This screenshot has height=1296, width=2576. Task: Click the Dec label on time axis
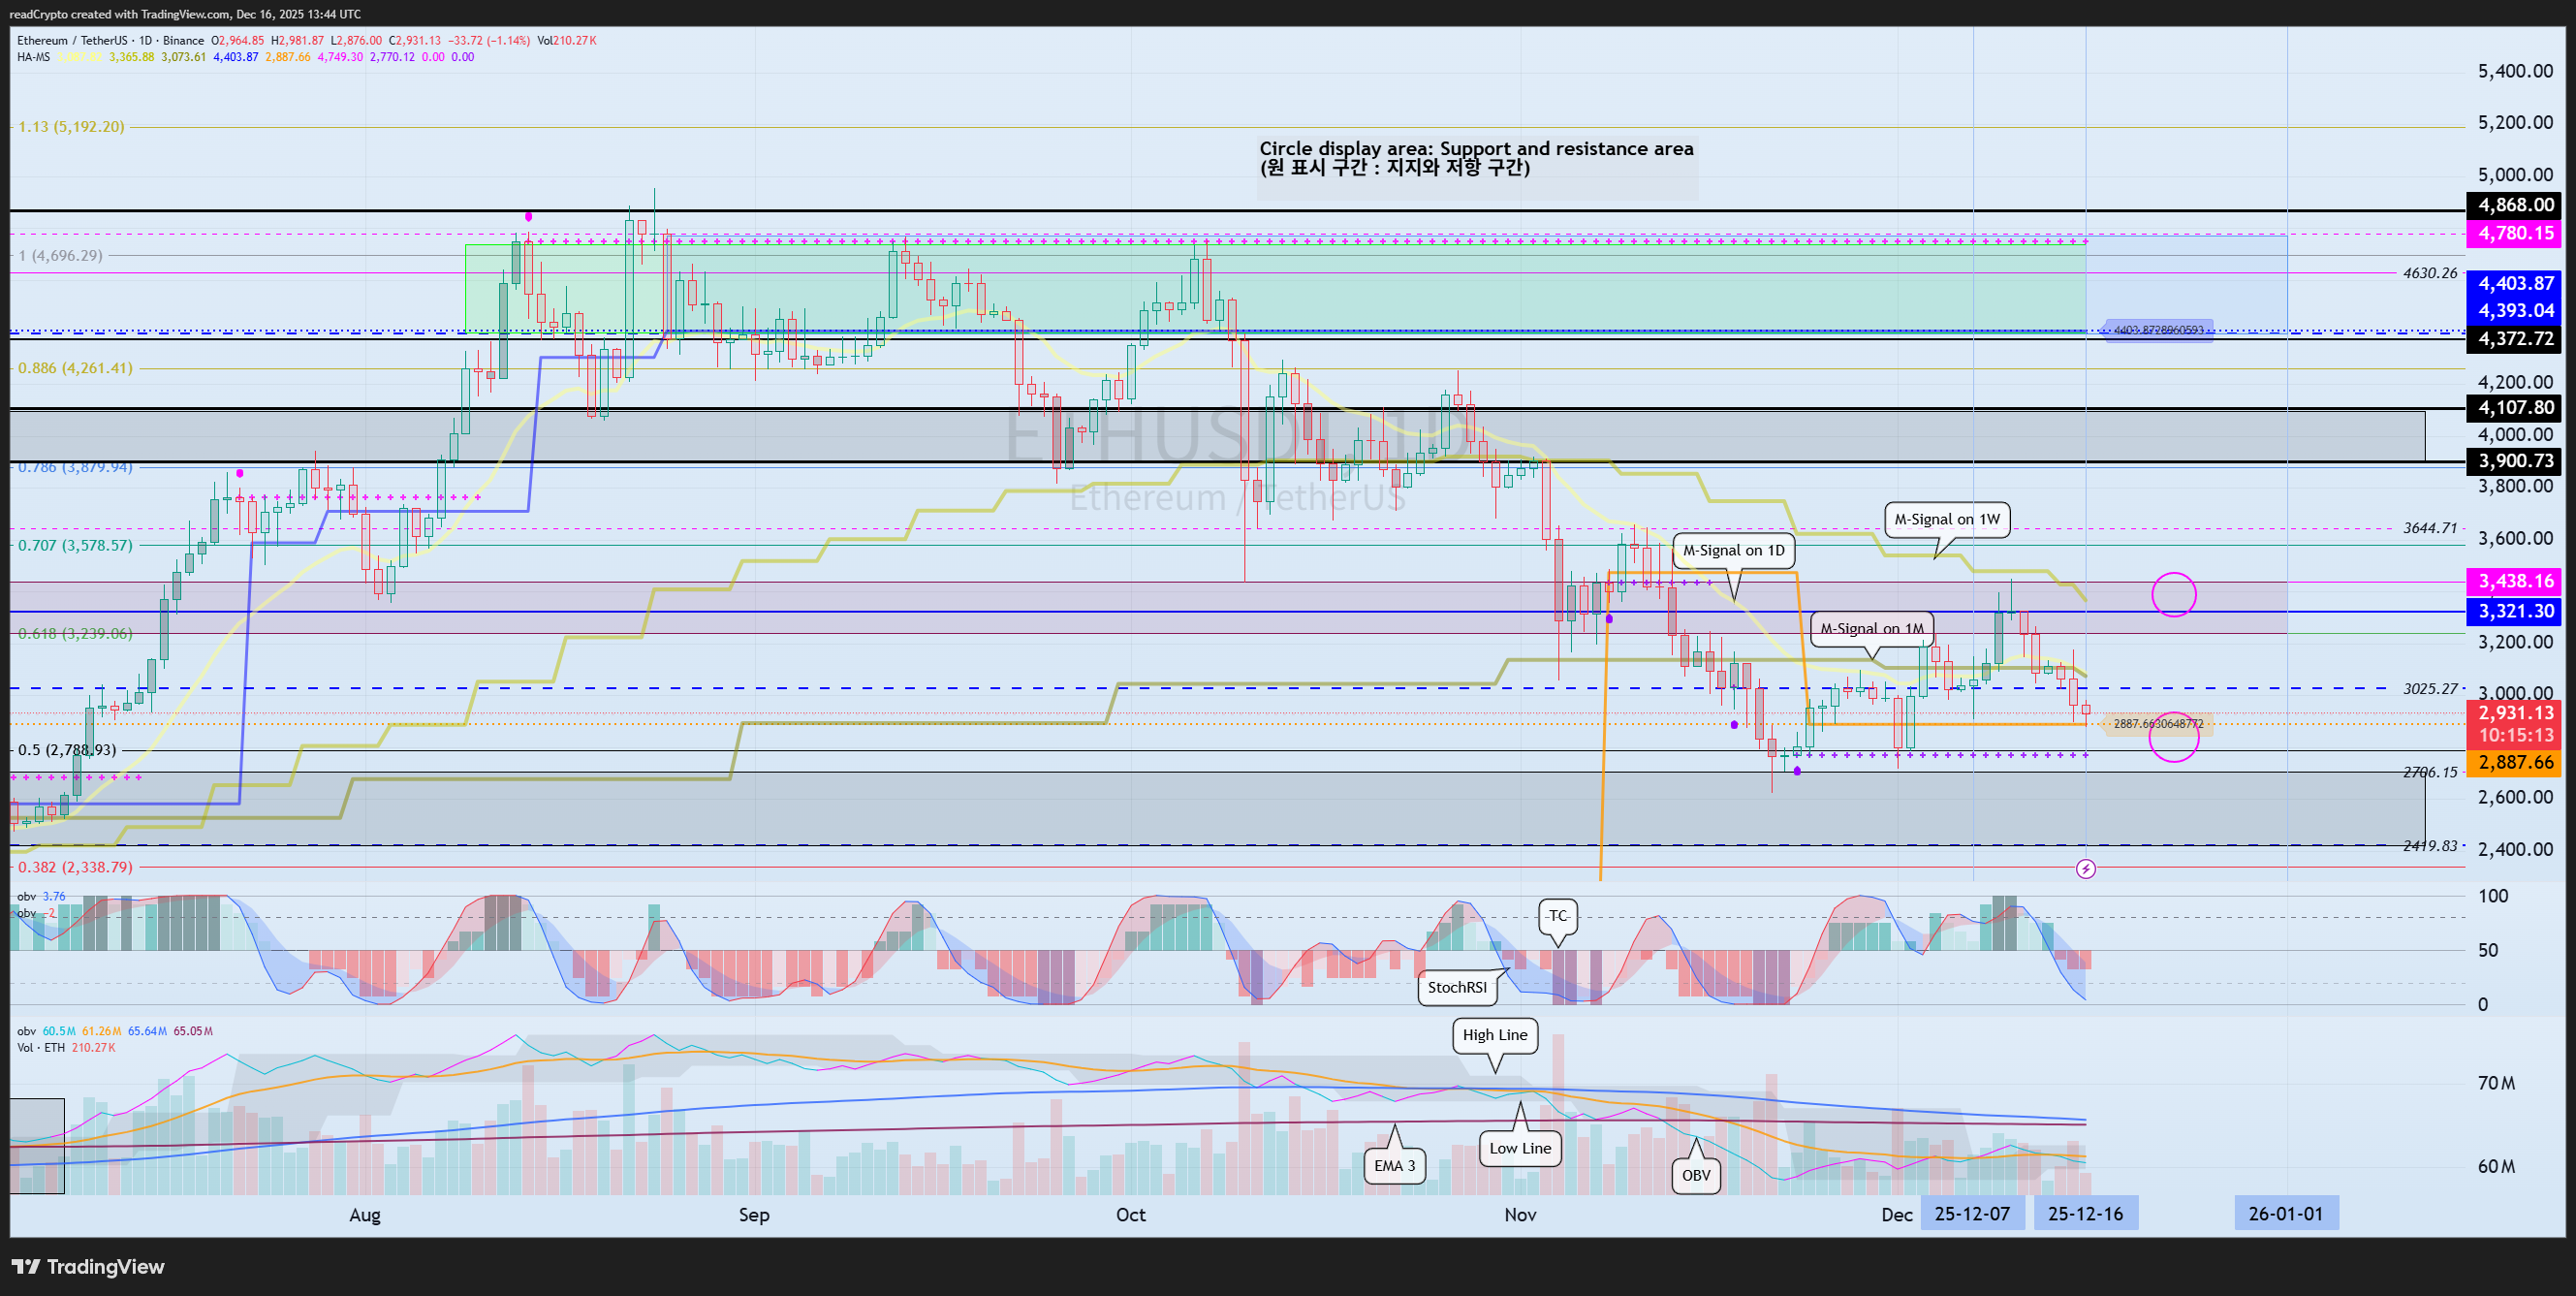tap(1896, 1214)
